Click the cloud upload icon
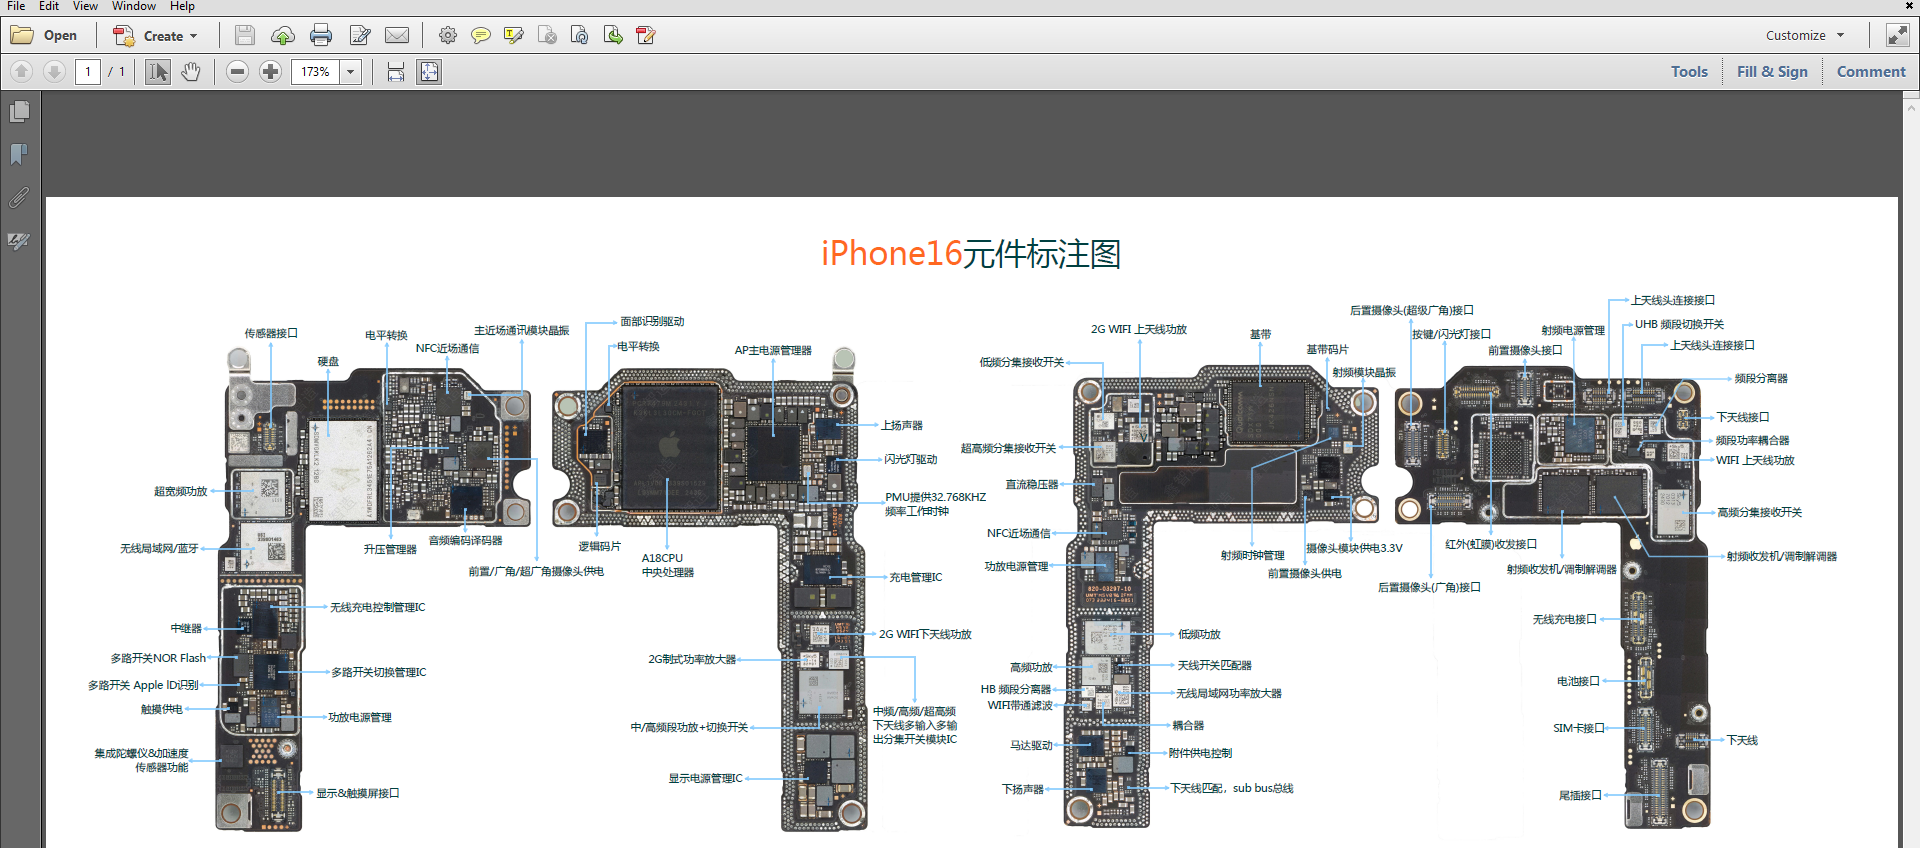Viewport: 1920px width, 848px height. pos(283,36)
